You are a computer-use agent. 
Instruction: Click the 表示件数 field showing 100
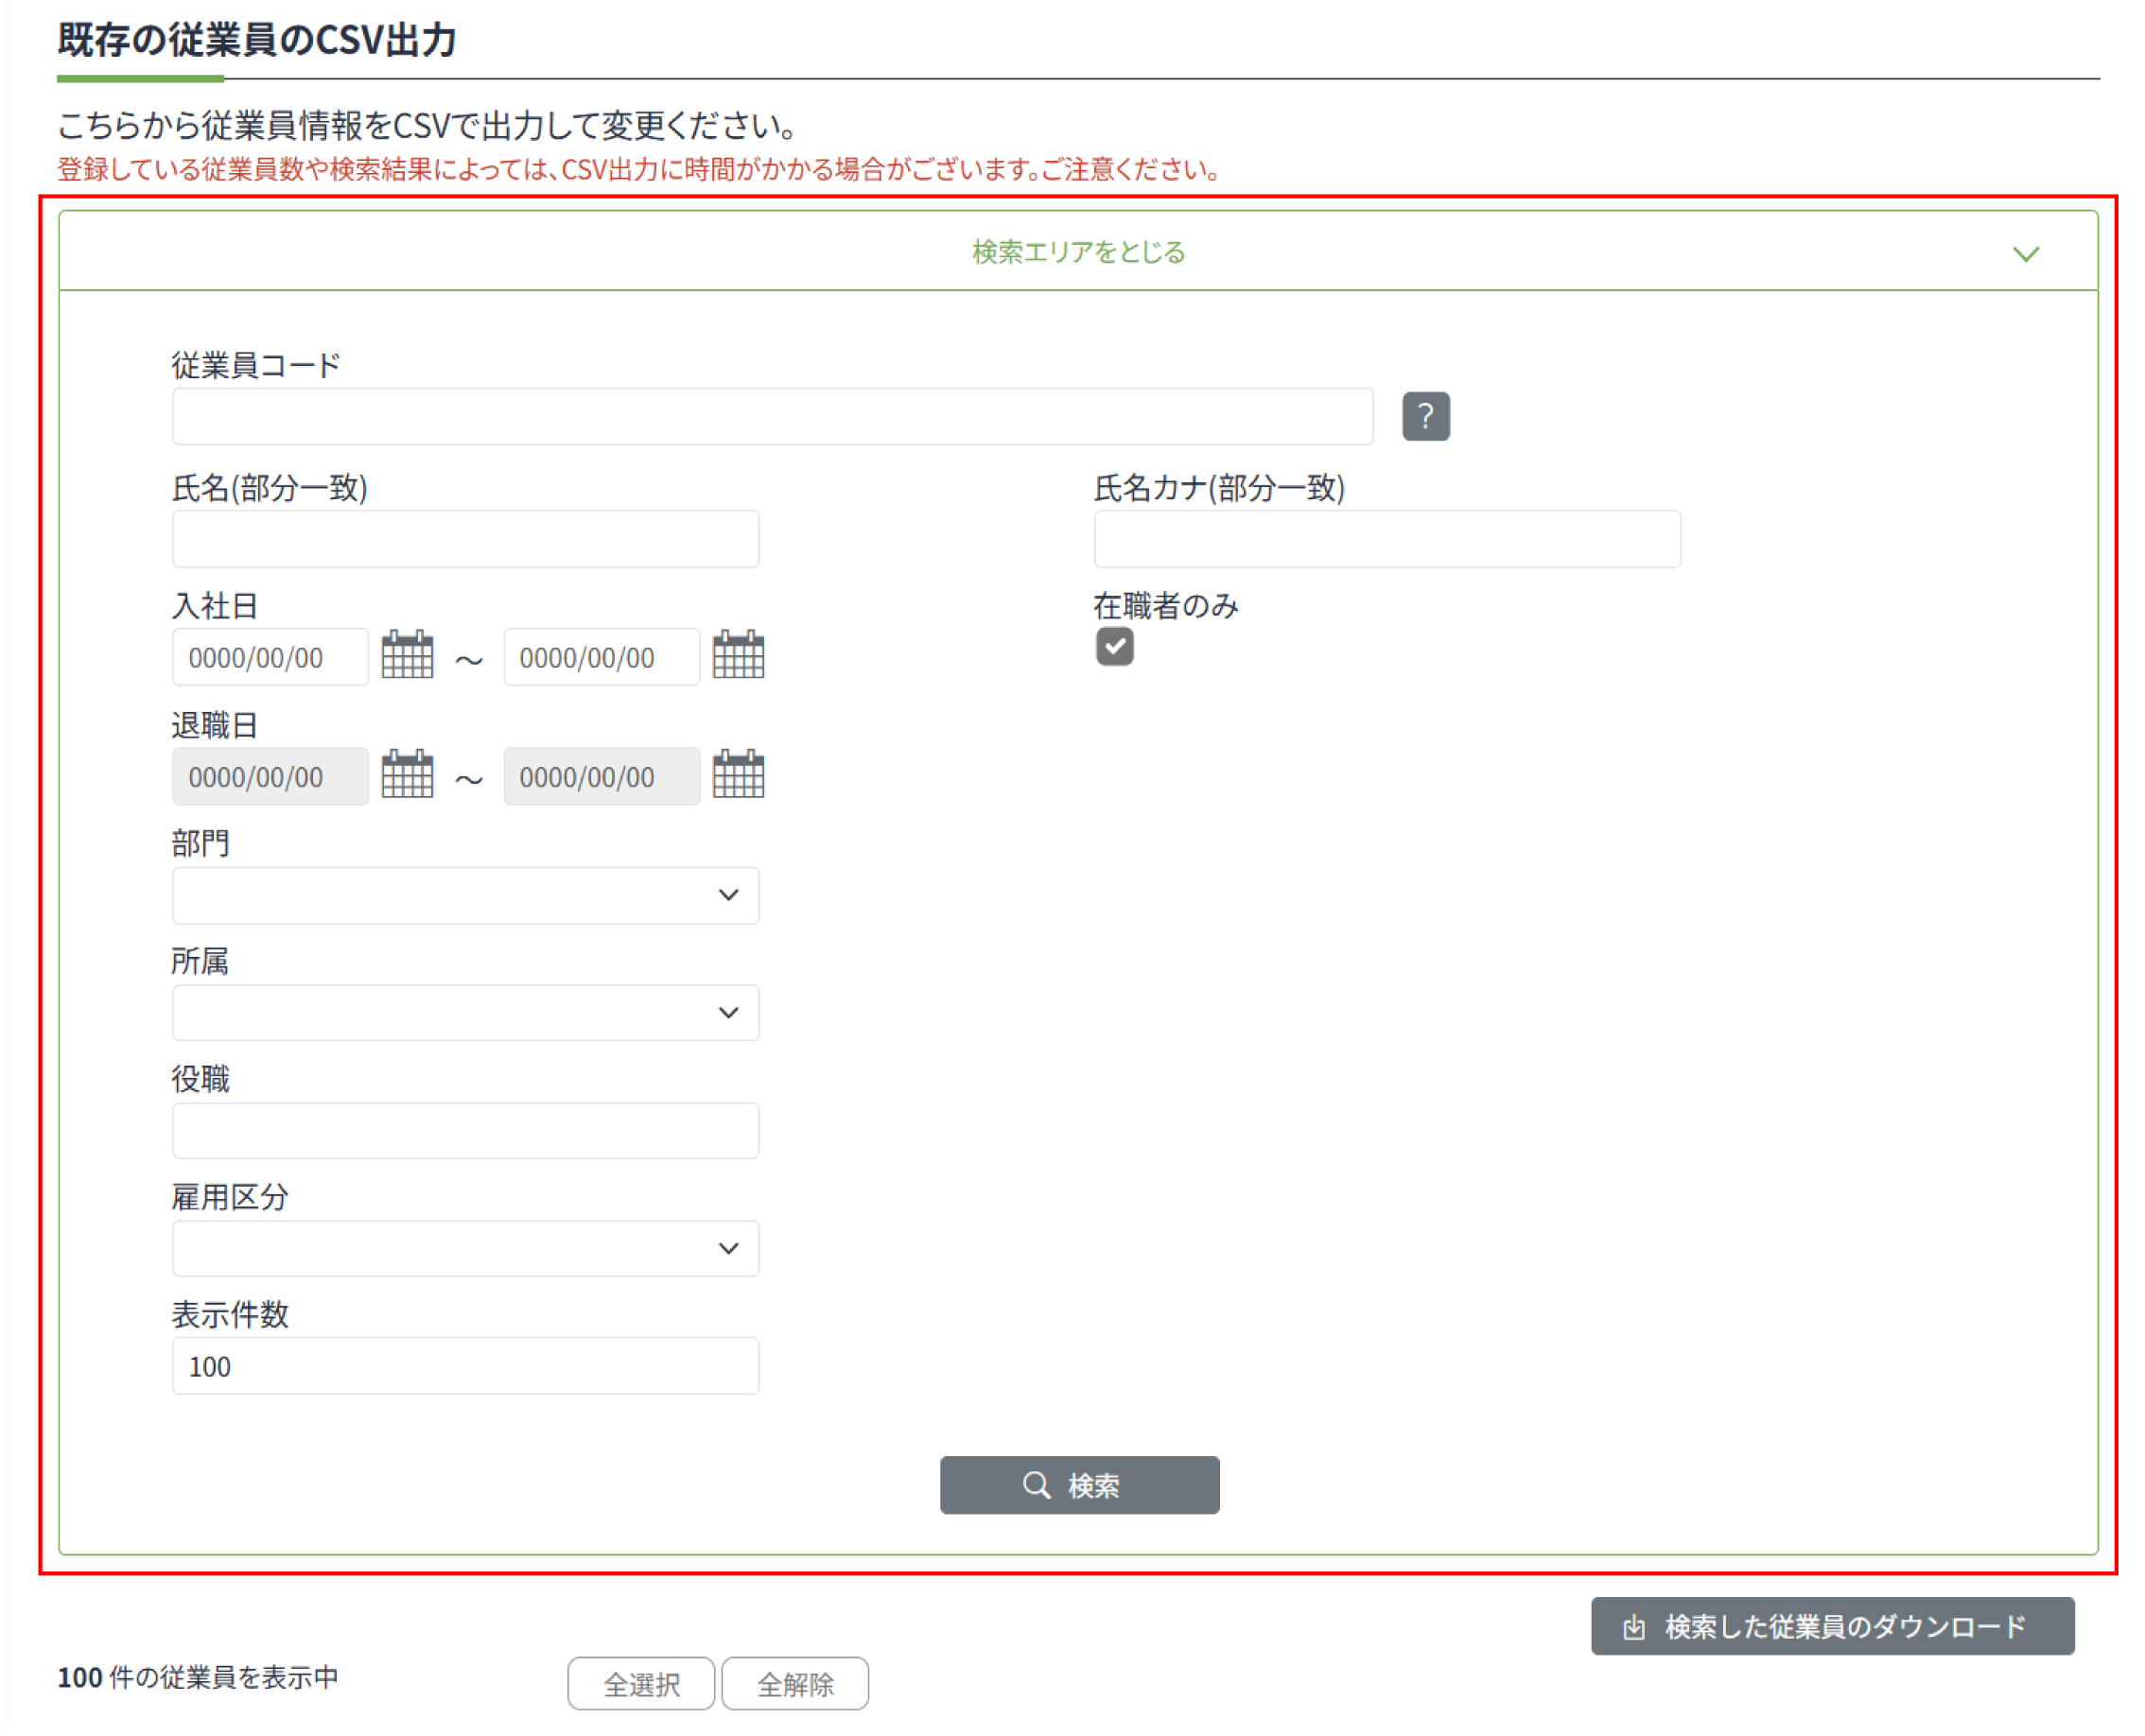tap(465, 1366)
